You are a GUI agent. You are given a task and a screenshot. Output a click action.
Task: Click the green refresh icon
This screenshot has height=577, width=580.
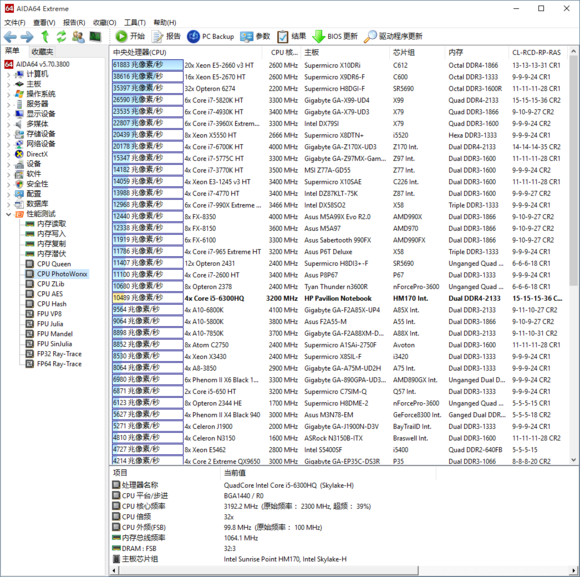click(x=61, y=37)
